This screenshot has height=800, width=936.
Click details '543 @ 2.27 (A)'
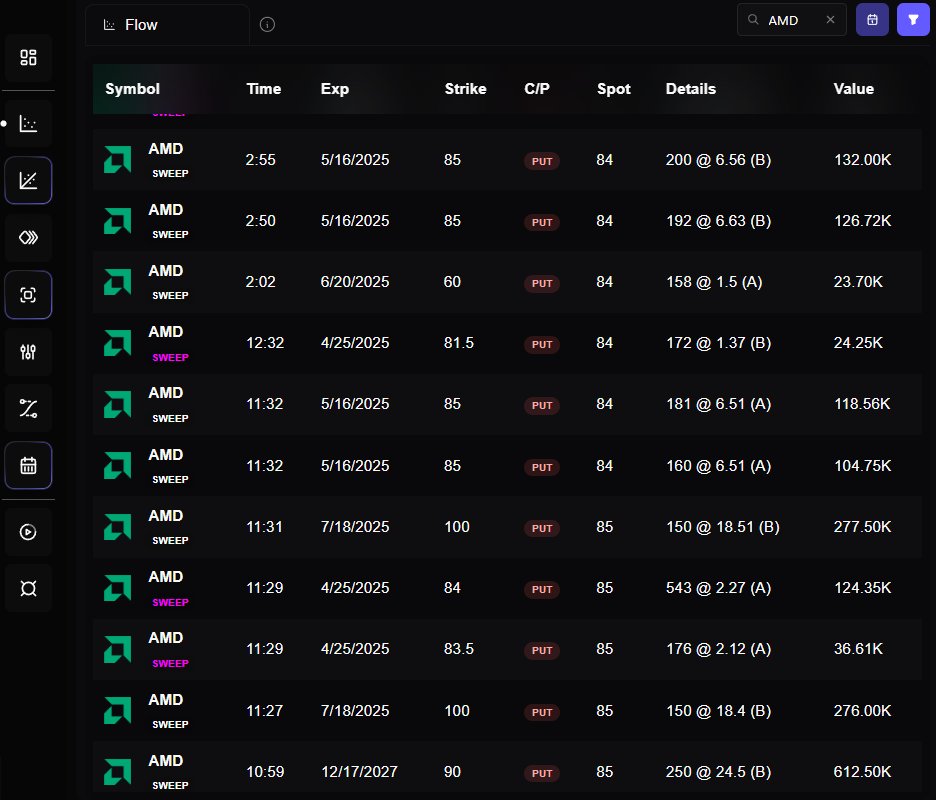click(718, 587)
